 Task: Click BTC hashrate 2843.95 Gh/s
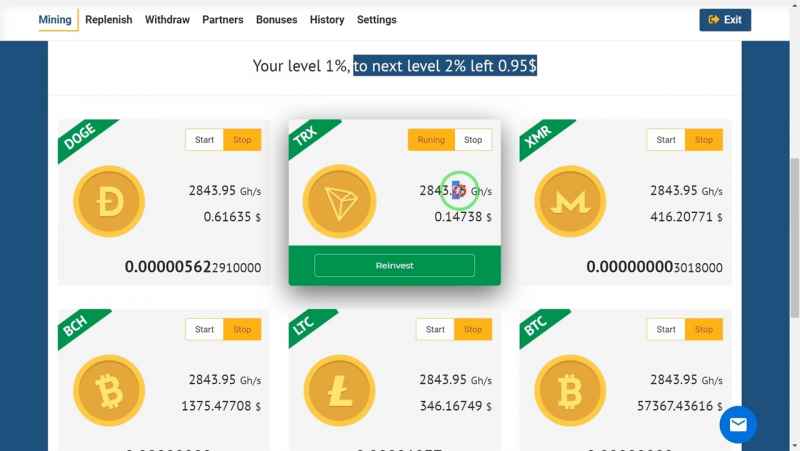[686, 380]
